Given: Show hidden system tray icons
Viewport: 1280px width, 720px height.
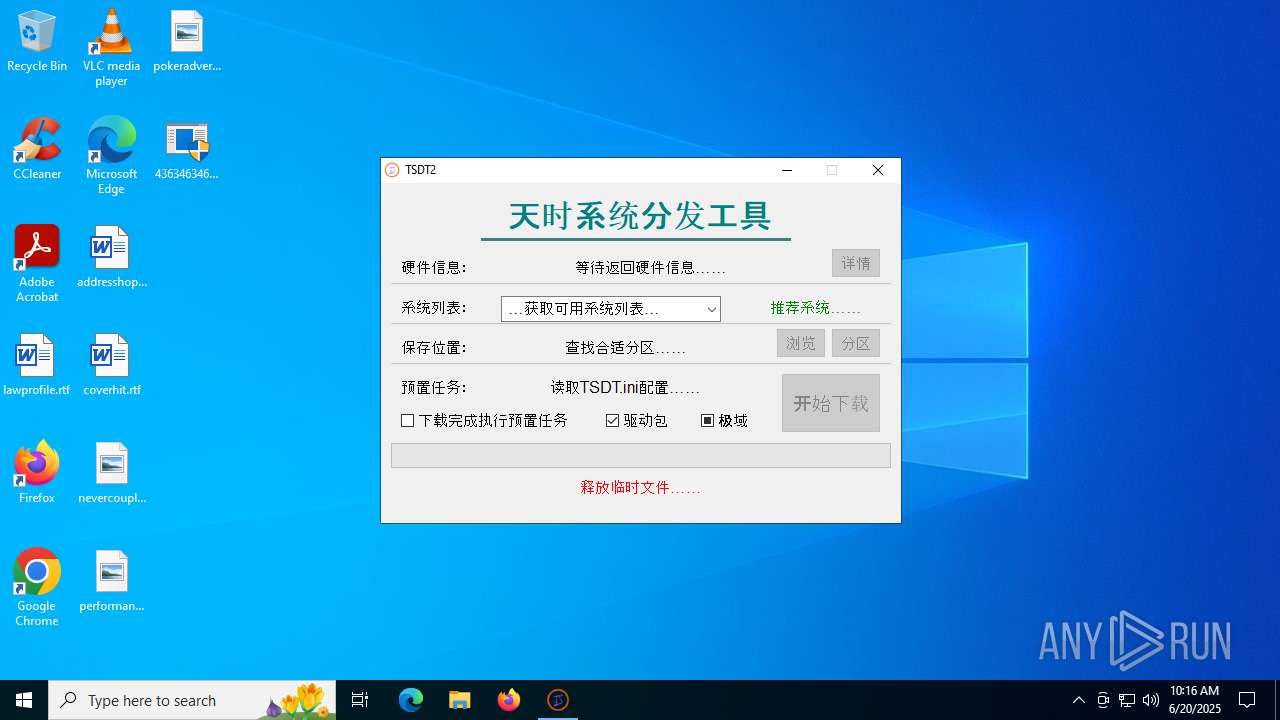Looking at the screenshot, I should tap(1078, 700).
